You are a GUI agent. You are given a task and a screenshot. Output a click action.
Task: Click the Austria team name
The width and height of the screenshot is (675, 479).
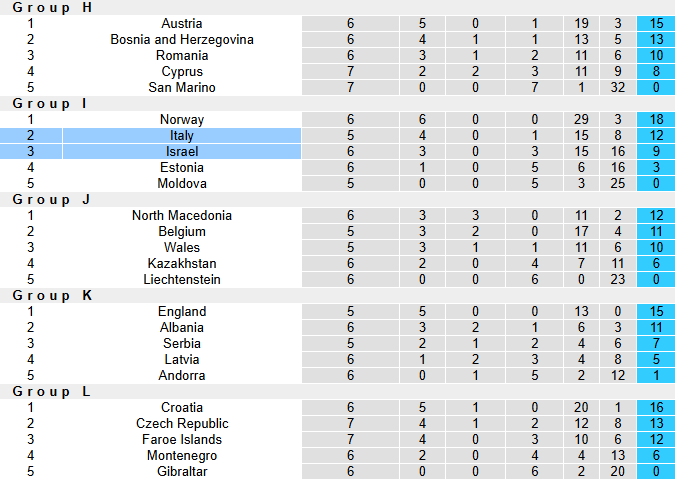click(x=181, y=23)
